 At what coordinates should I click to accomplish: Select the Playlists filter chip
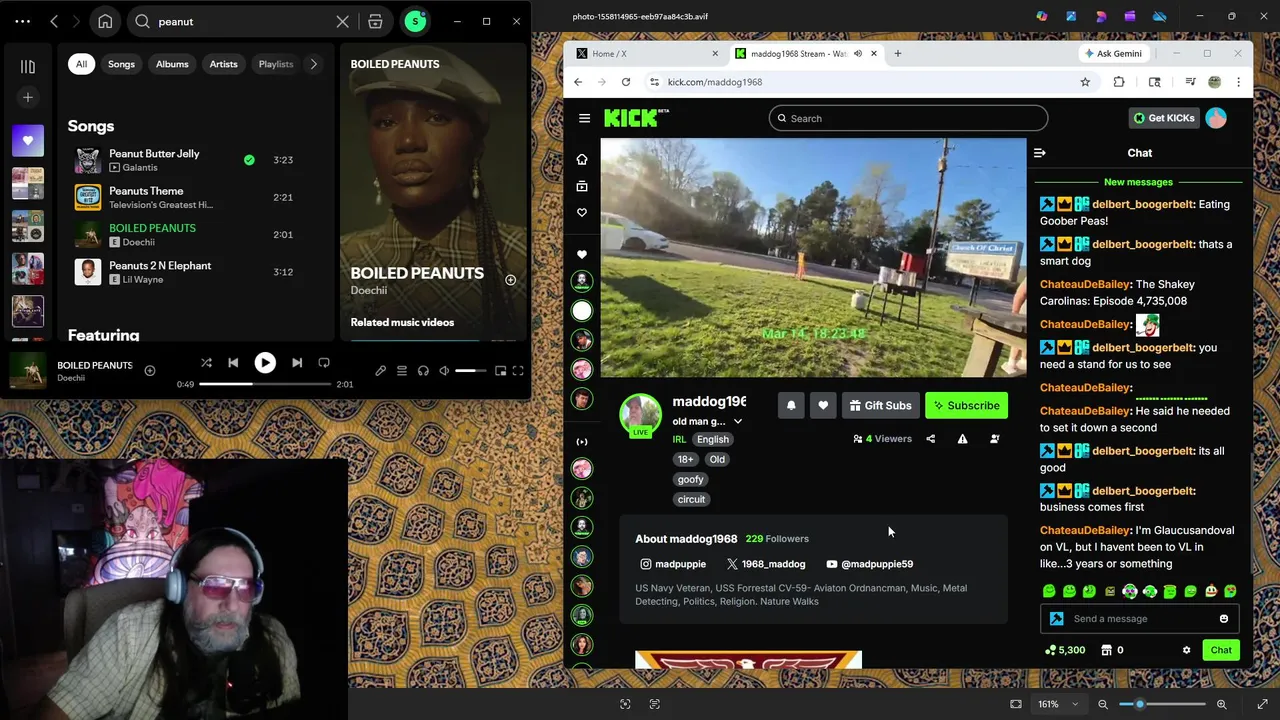[x=276, y=64]
